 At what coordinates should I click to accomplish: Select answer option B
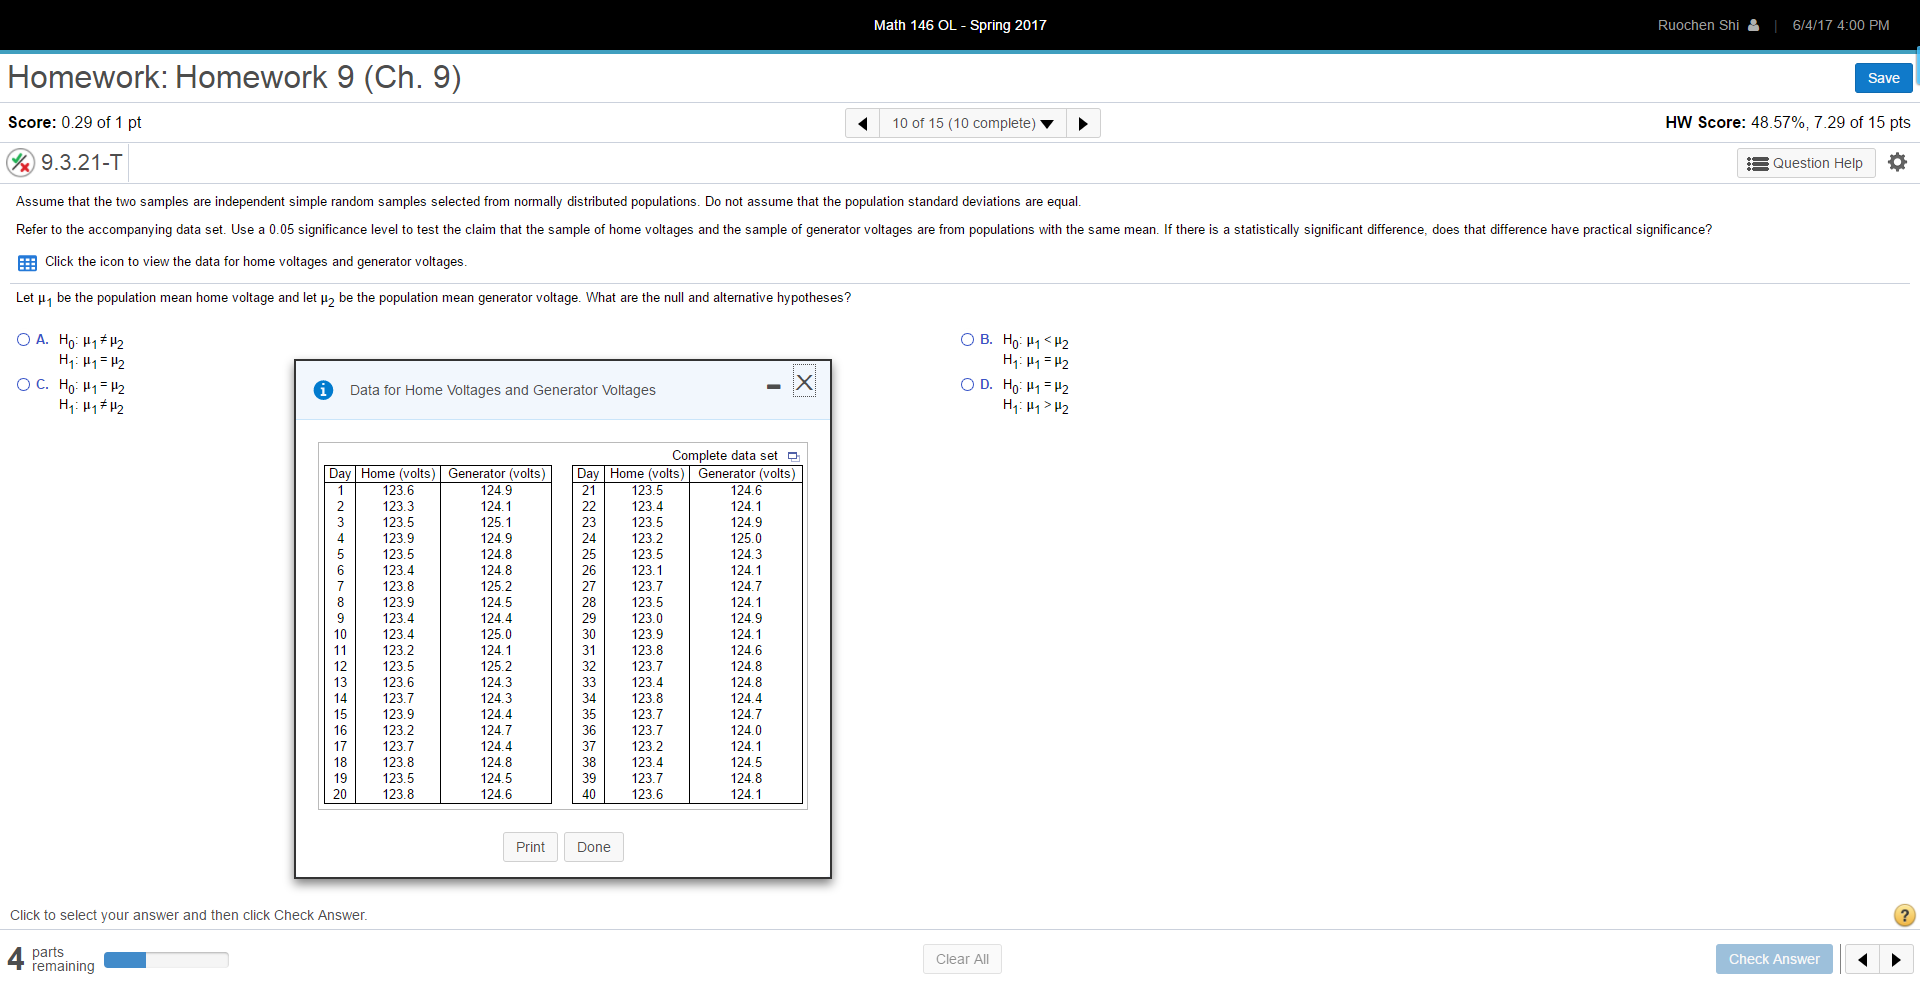[967, 340]
